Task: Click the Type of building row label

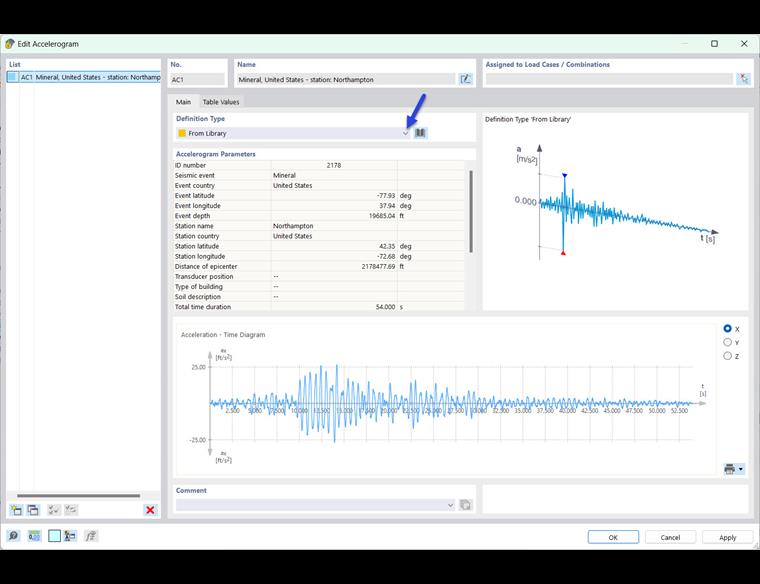Action: tap(199, 287)
